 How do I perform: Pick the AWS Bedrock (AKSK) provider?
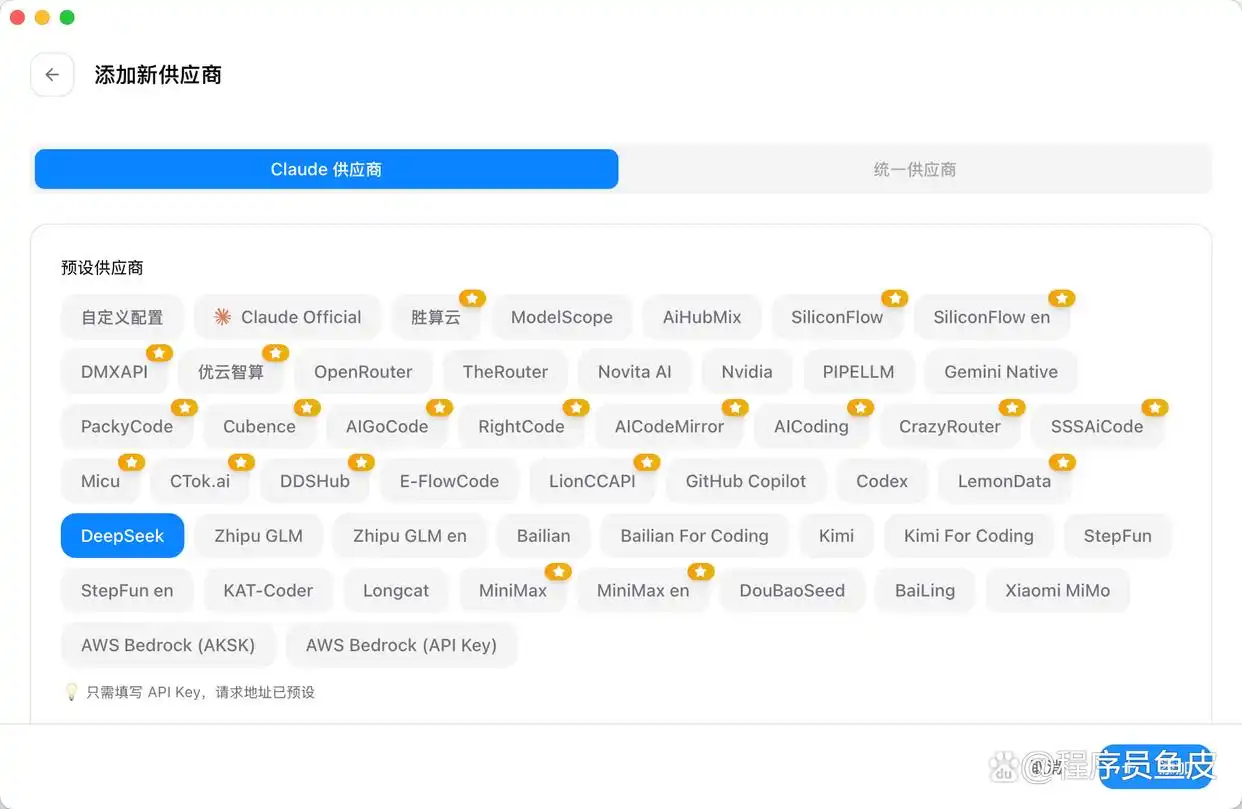[168, 645]
